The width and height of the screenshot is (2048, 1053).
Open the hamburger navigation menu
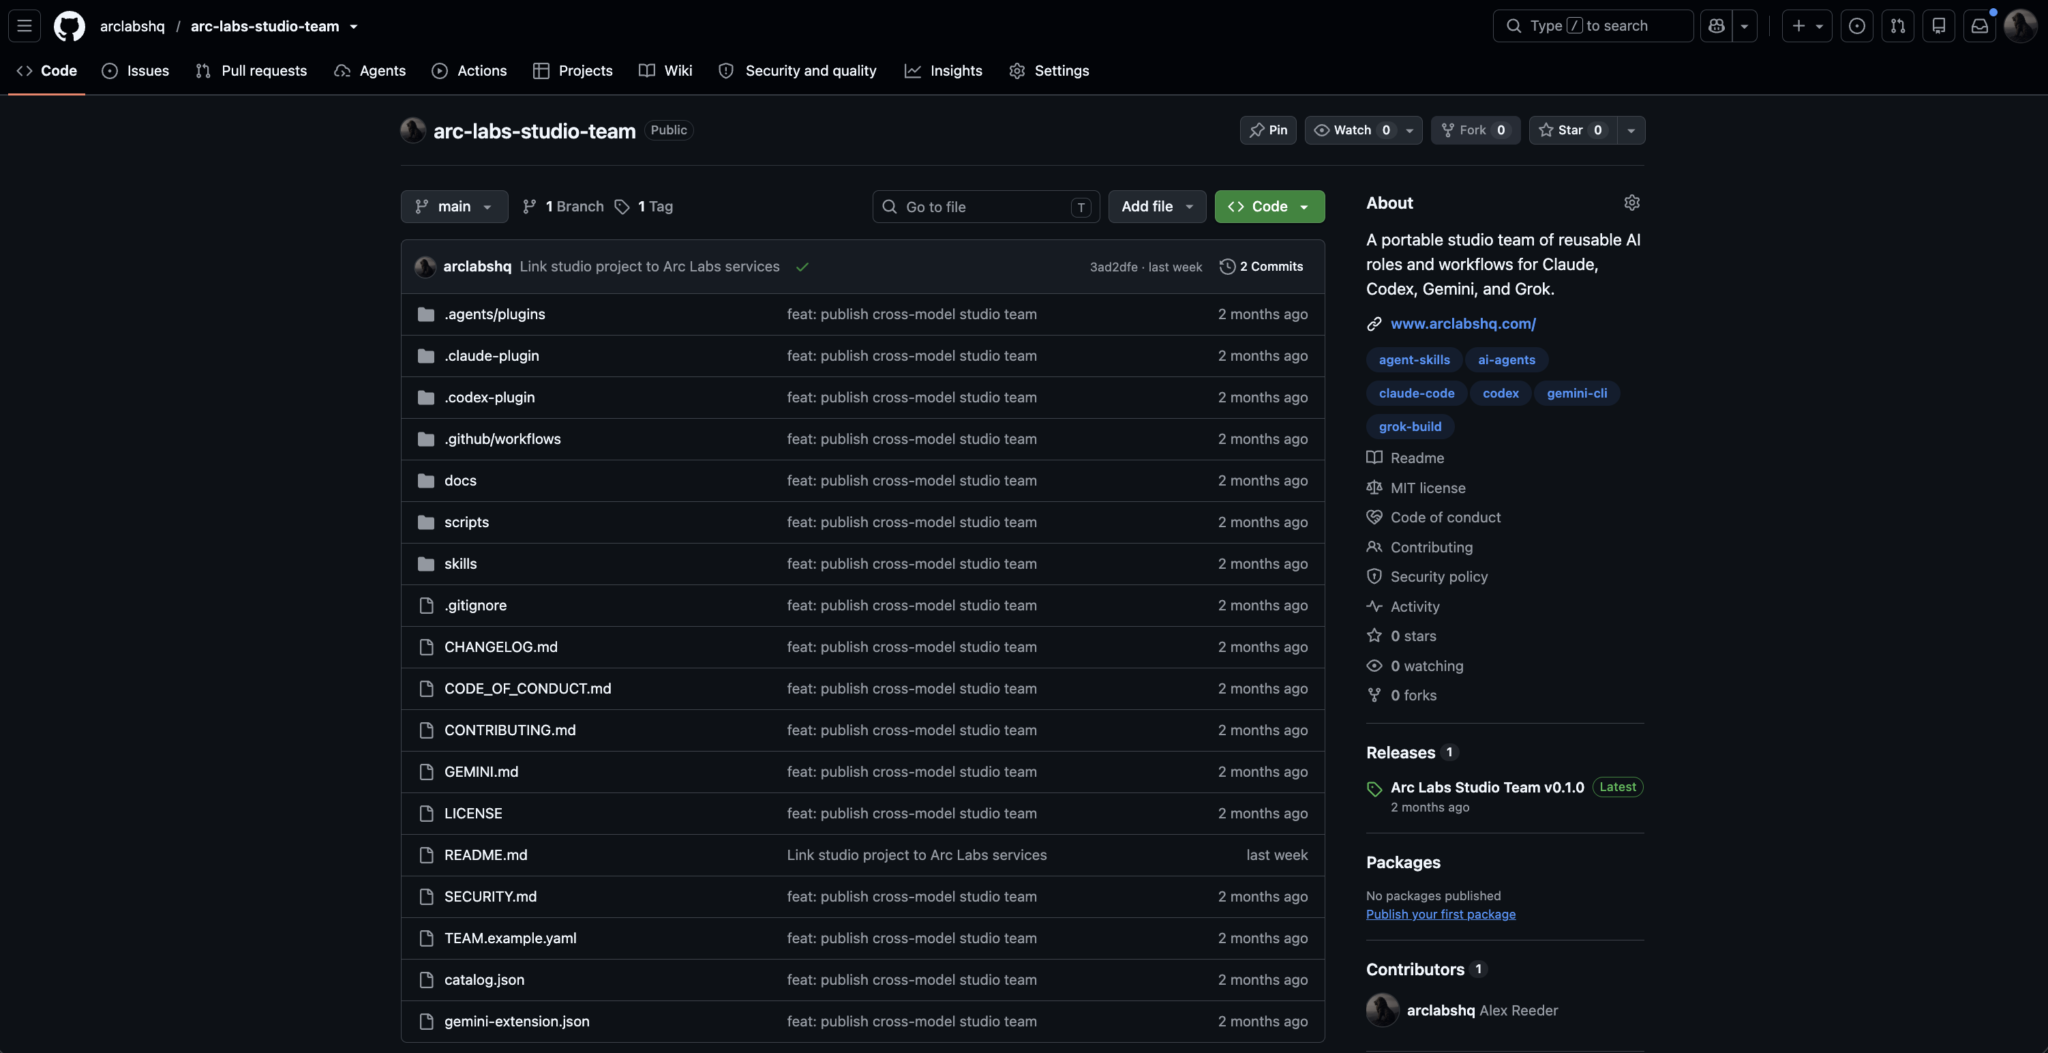pyautogui.click(x=25, y=26)
